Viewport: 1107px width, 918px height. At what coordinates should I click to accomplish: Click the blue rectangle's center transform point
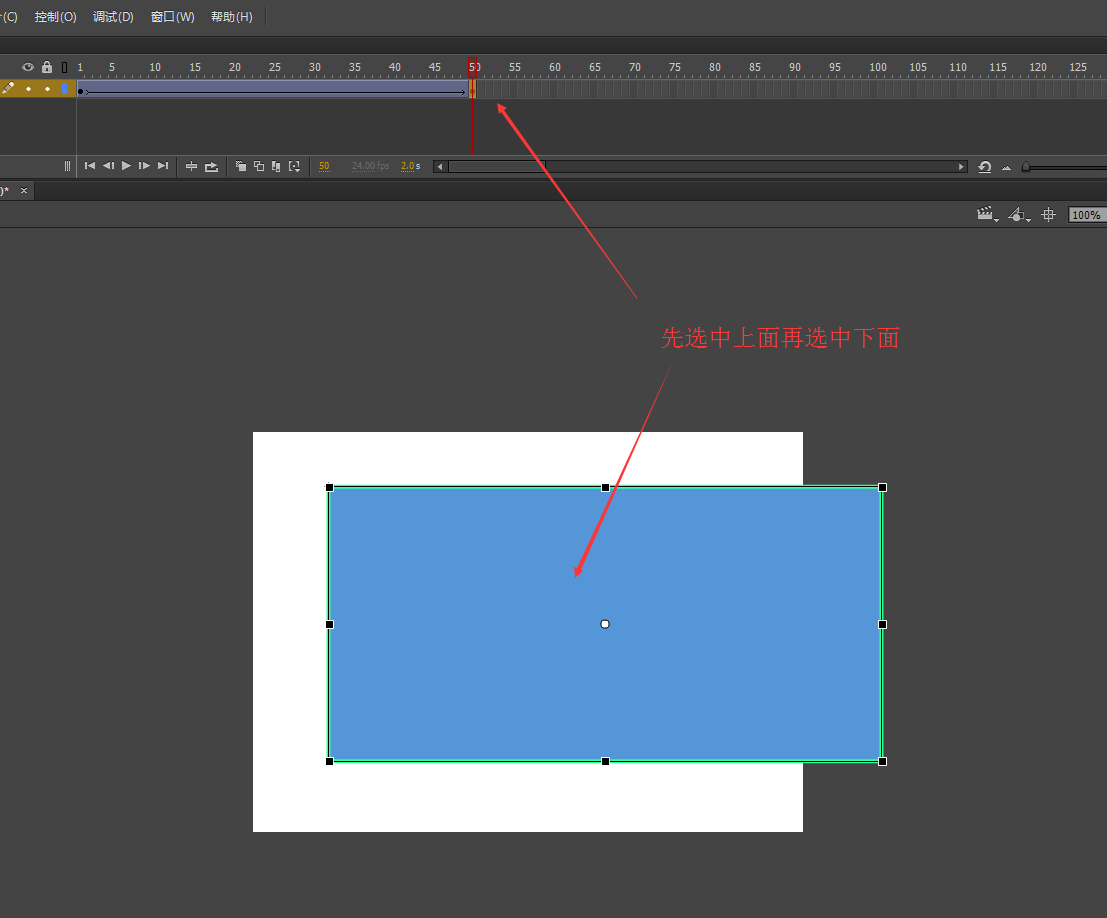pyautogui.click(x=605, y=624)
